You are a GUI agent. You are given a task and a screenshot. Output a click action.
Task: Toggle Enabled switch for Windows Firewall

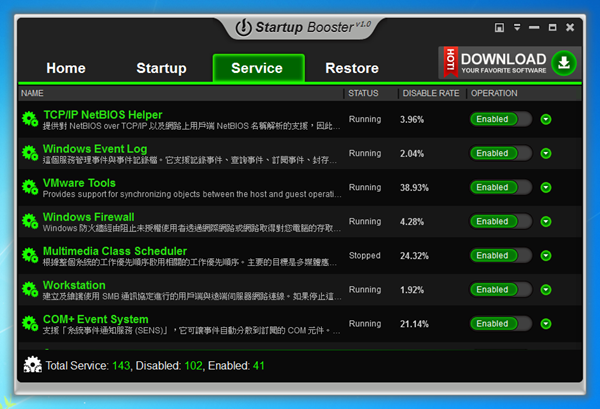[501, 221]
